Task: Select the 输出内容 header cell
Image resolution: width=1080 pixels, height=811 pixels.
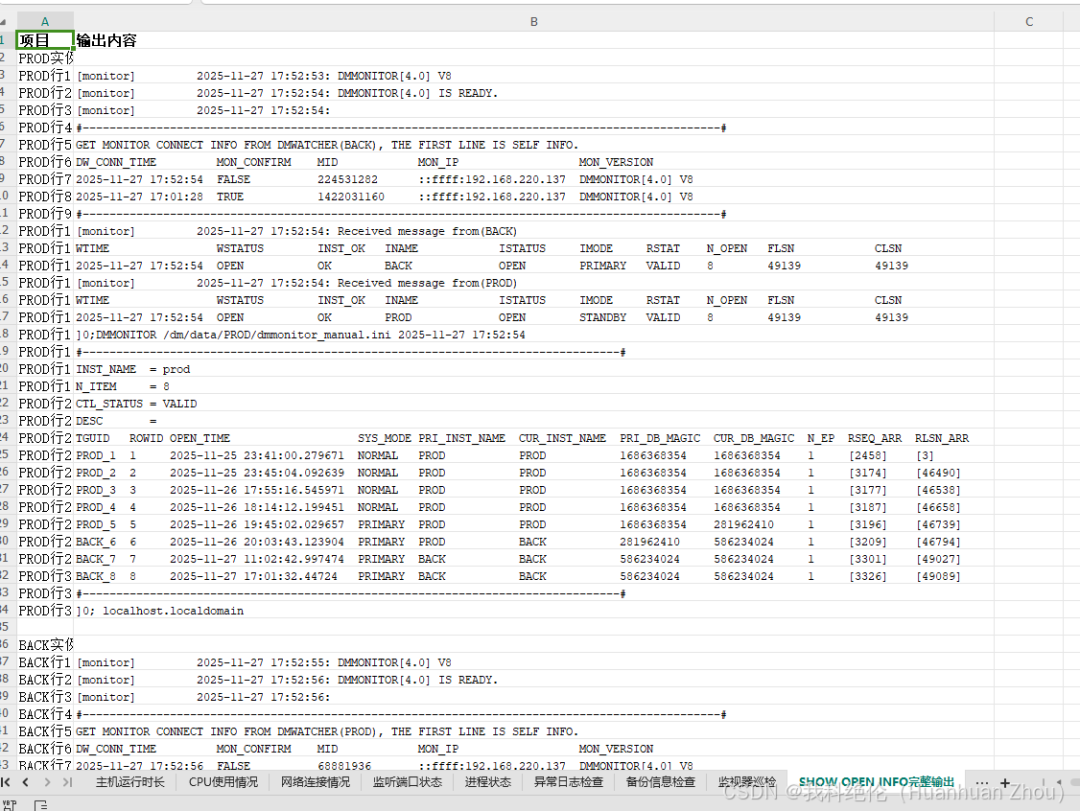Action: (x=534, y=41)
